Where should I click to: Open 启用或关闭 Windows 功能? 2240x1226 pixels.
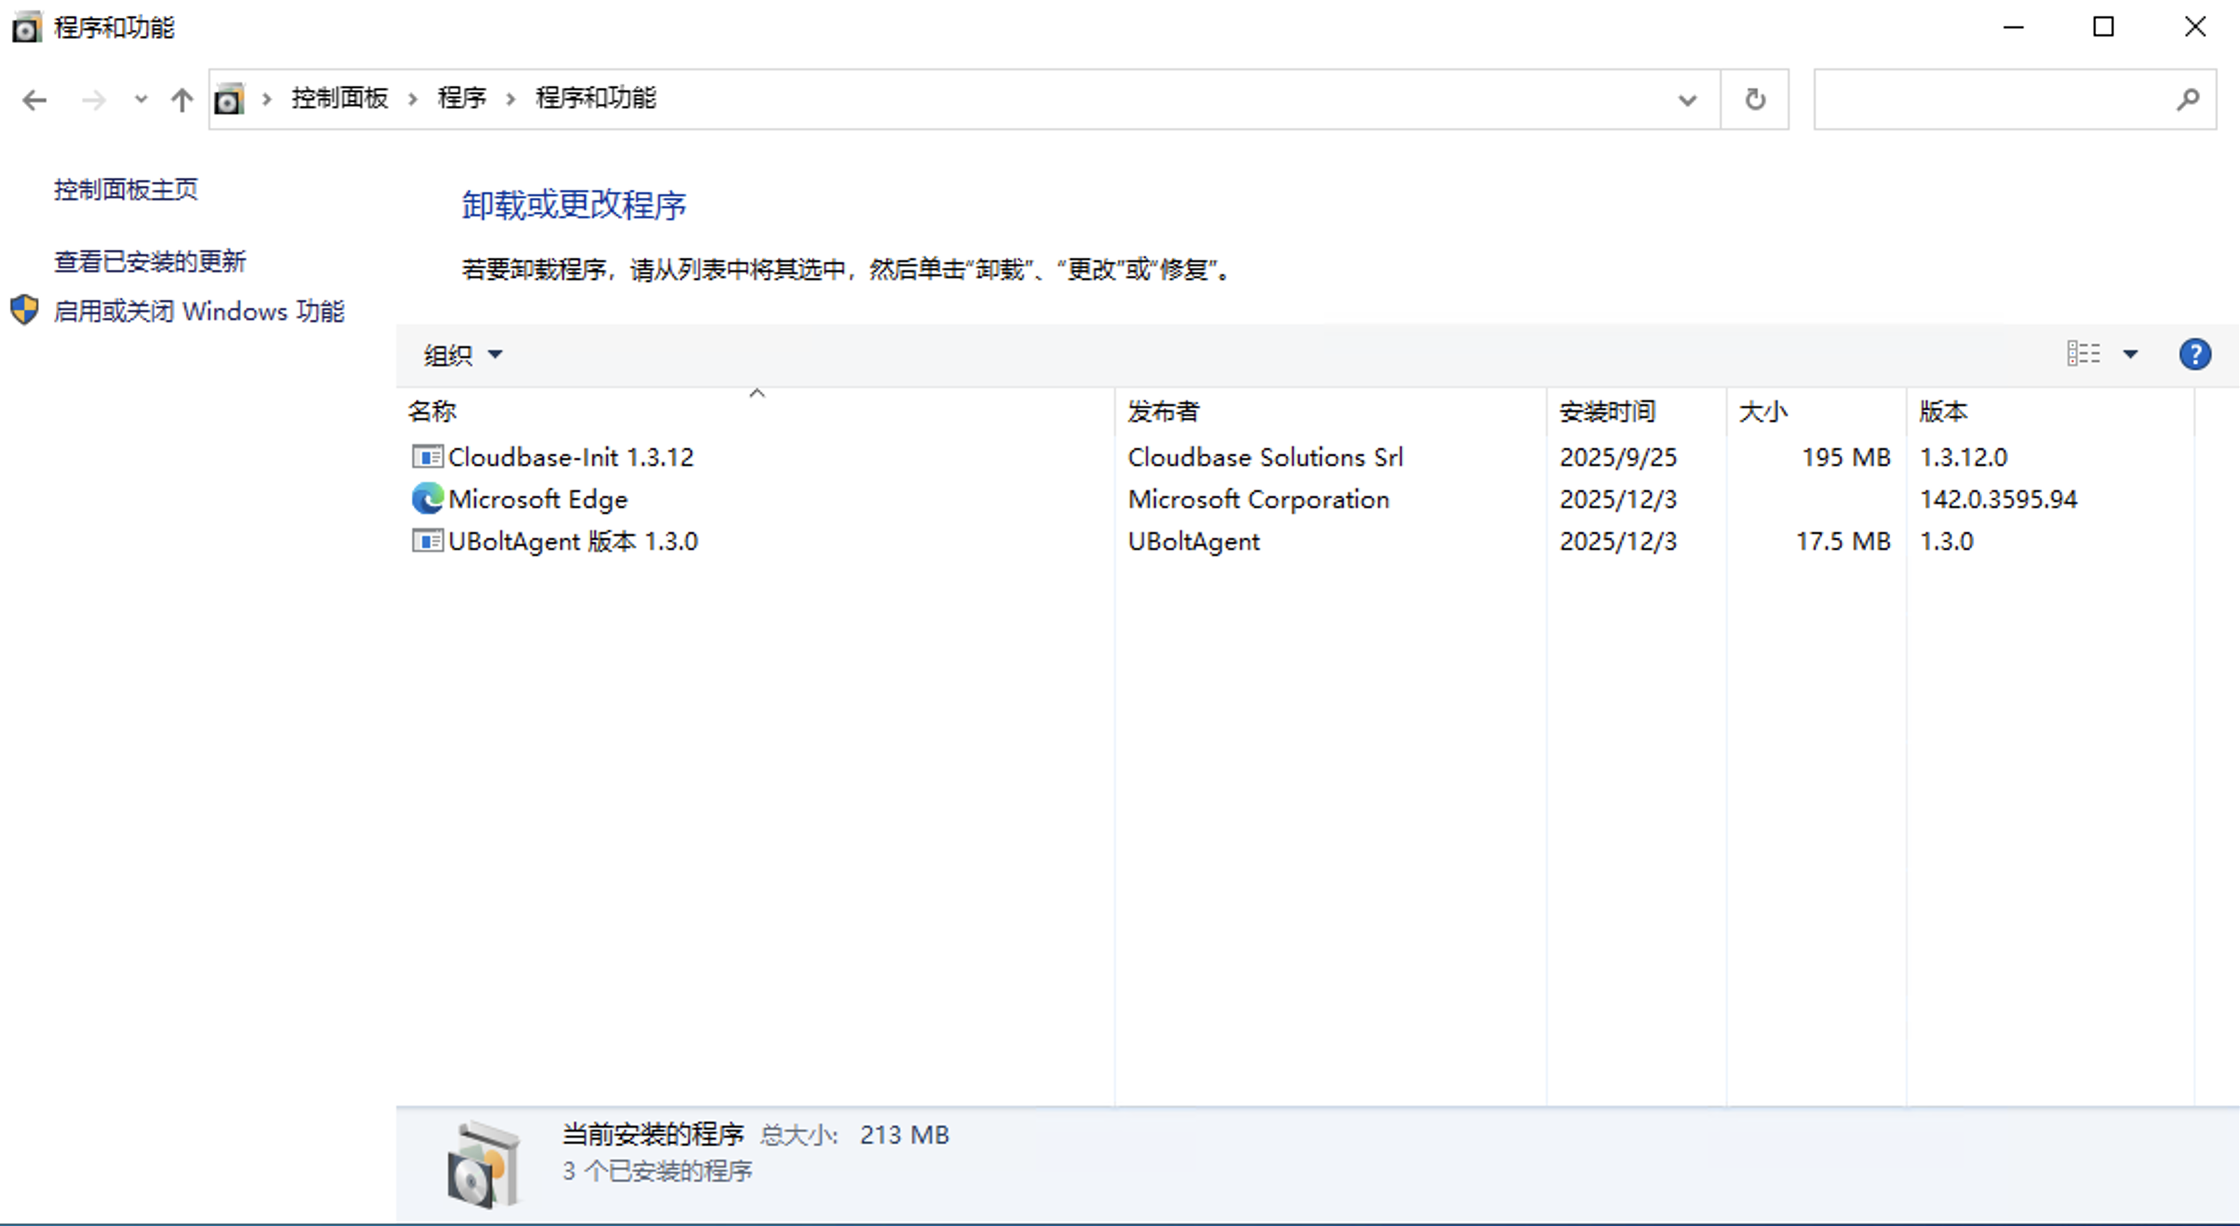[198, 311]
